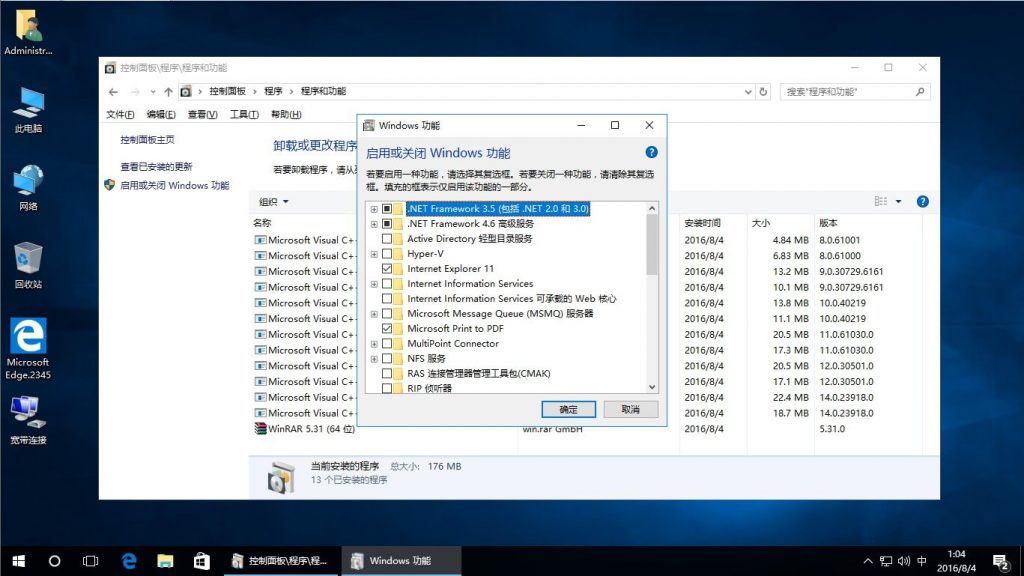Open Cortana search circle on taskbar
1024x576 pixels.
[55, 561]
